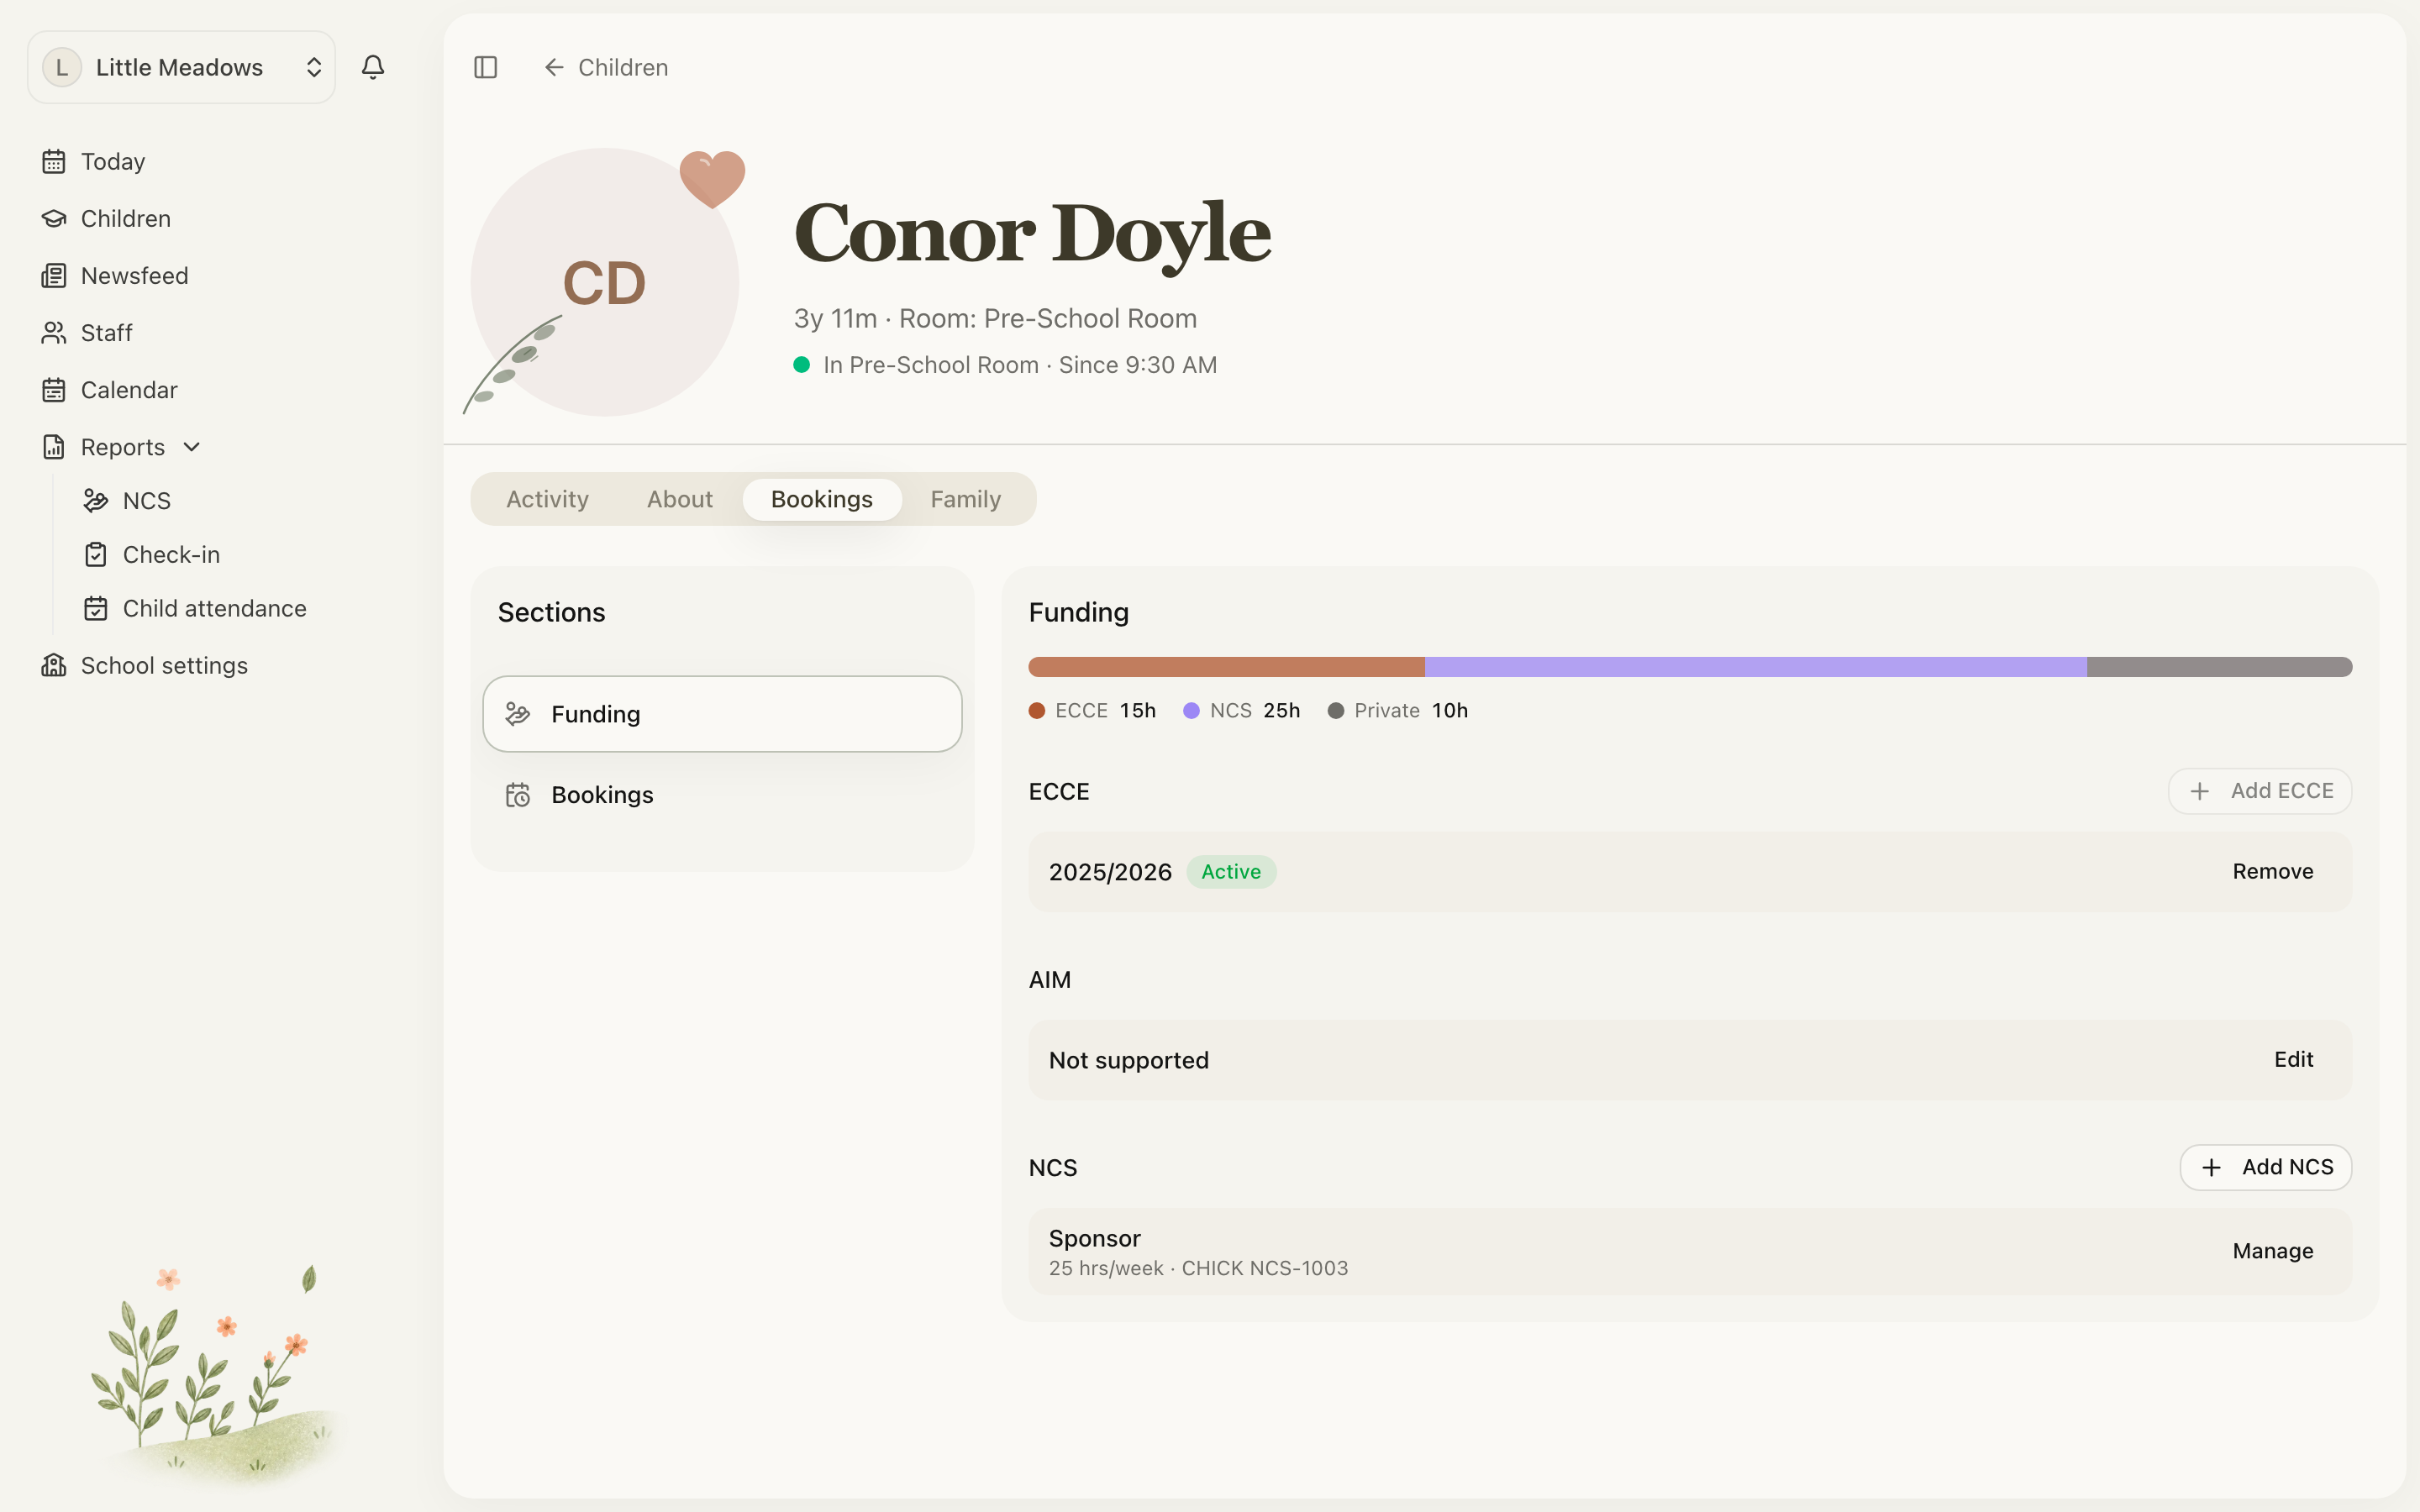2420x1512 pixels.
Task: Open School settings in the sidebar
Action: tap(164, 665)
